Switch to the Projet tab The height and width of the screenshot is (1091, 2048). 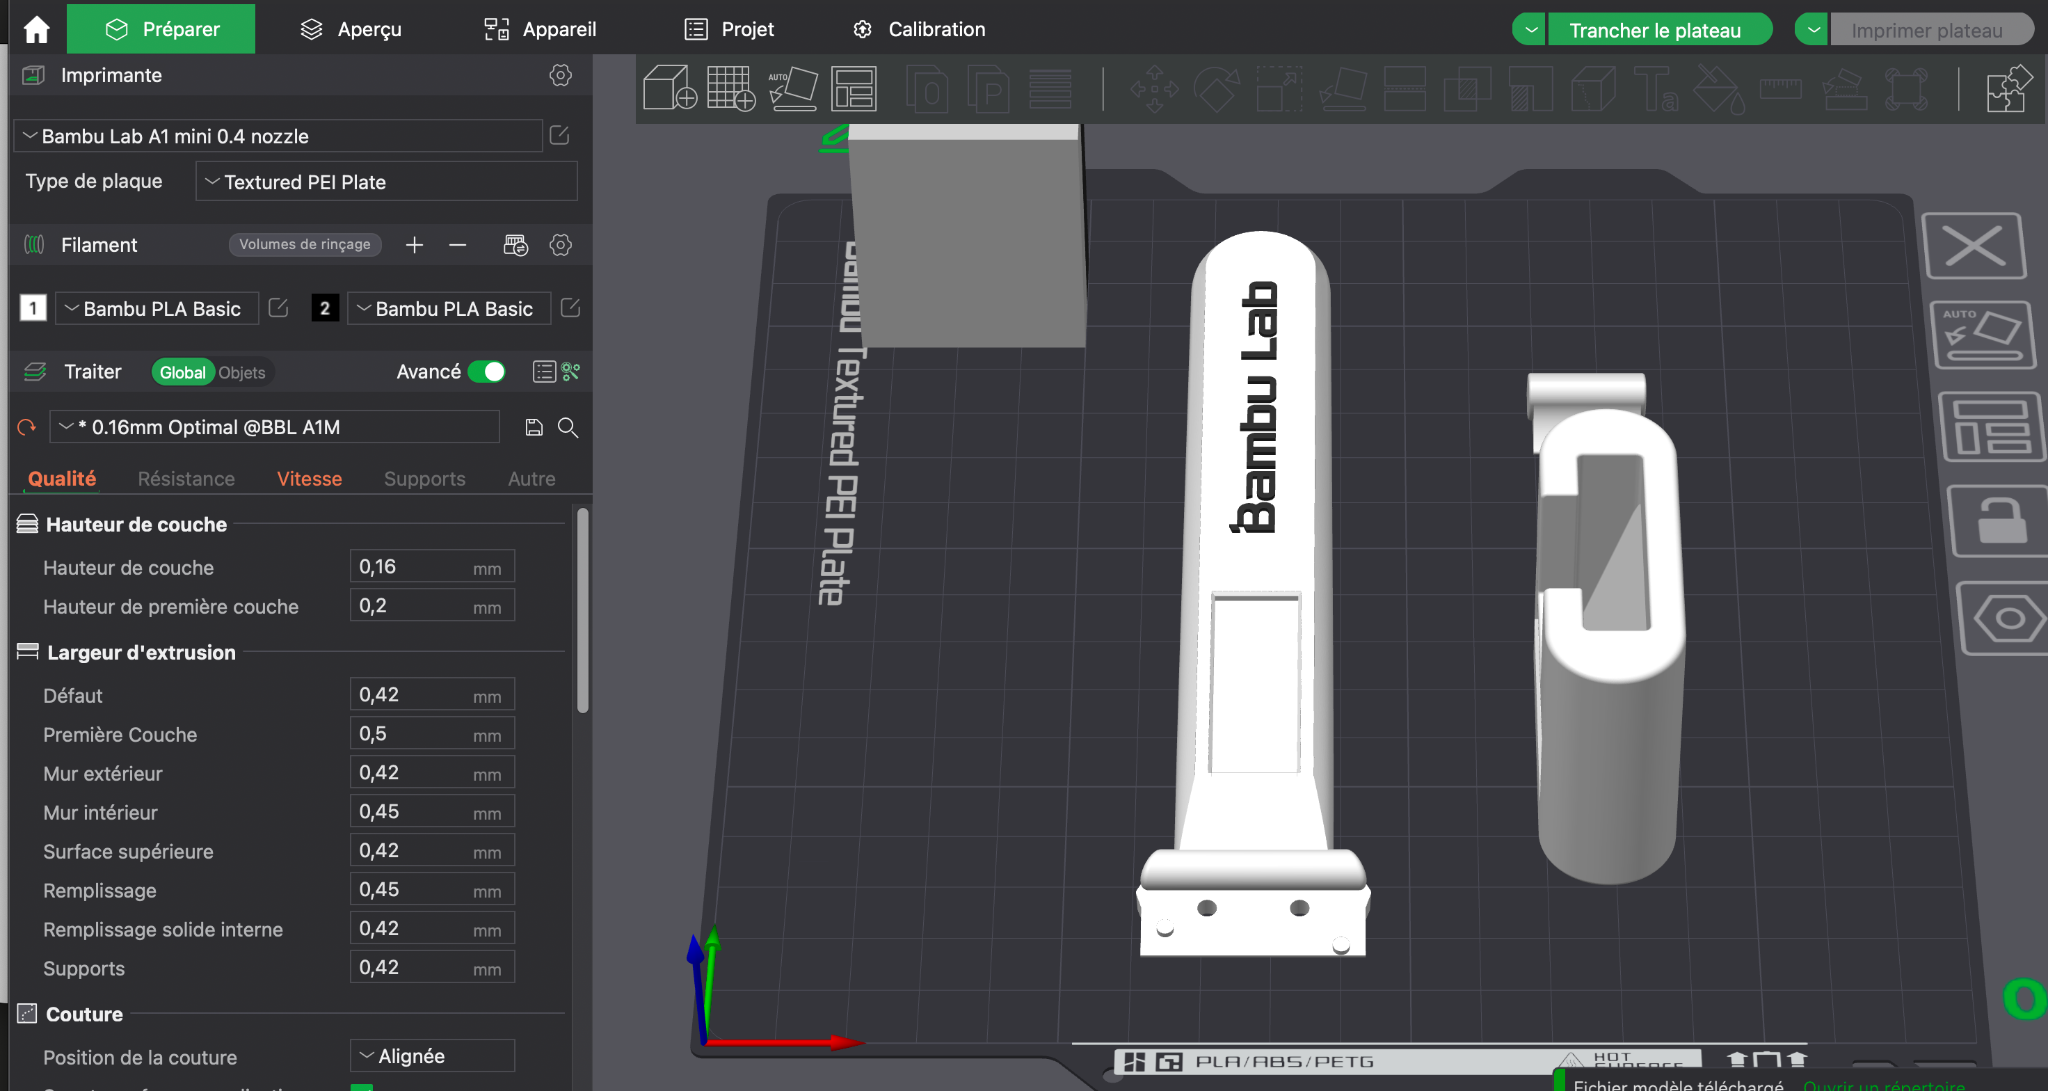[729, 29]
